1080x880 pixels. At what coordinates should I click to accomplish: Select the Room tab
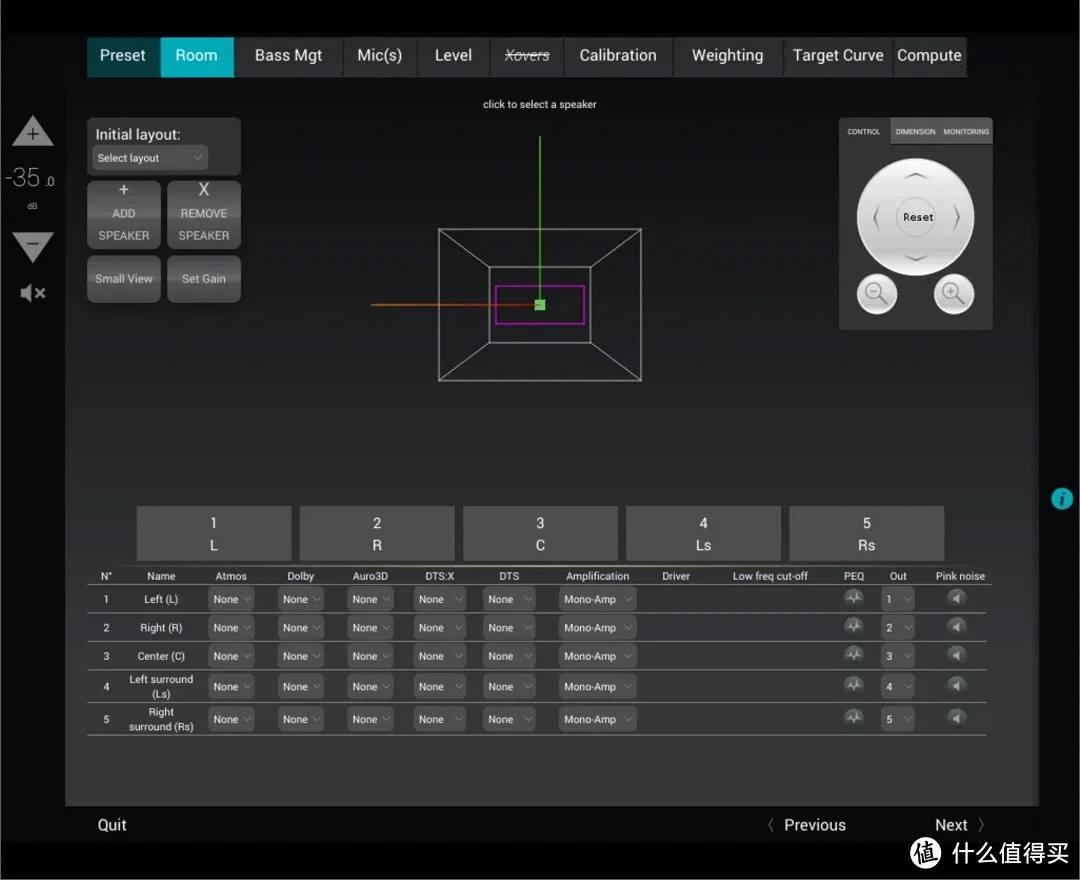click(197, 56)
